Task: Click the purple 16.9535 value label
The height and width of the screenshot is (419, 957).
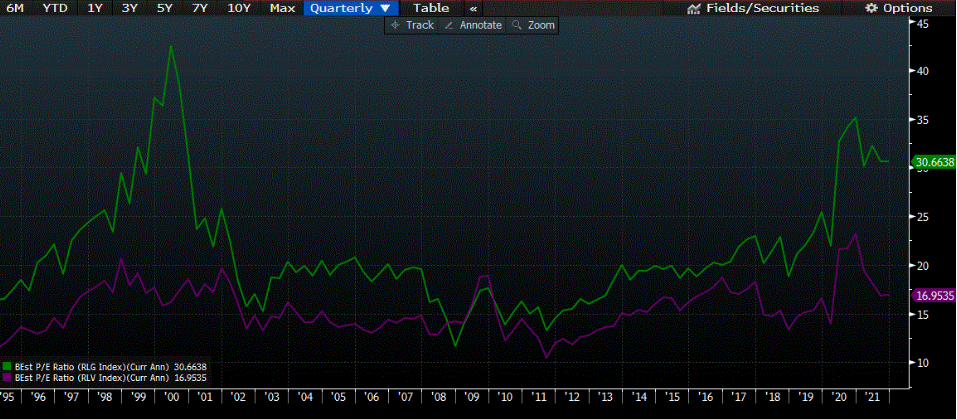Action: pyautogui.click(x=935, y=295)
